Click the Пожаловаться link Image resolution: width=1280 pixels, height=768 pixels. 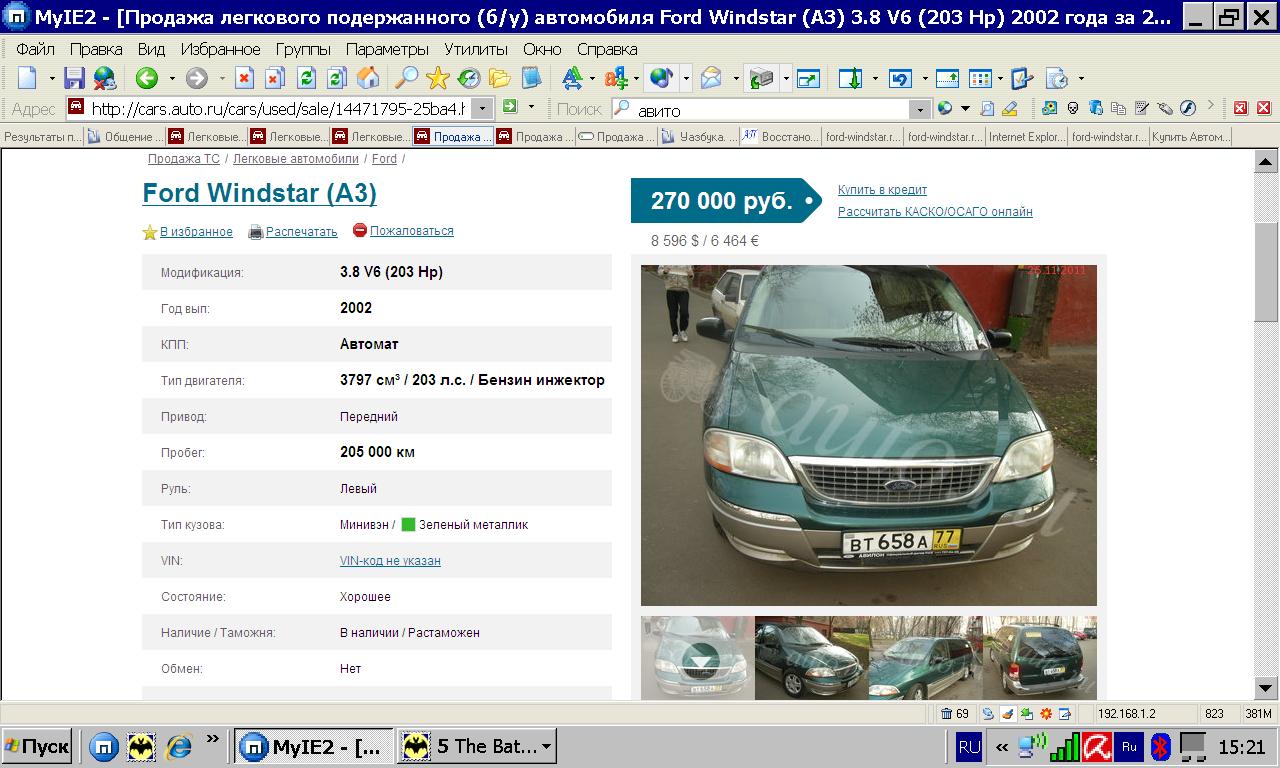[x=412, y=231]
